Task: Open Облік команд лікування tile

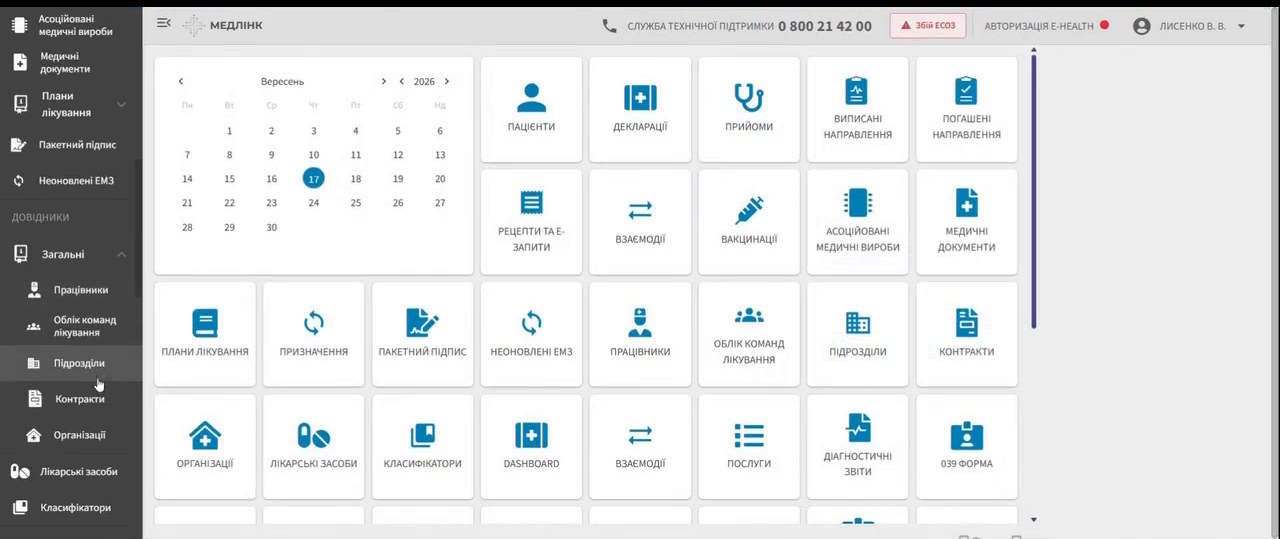Action: 749,334
